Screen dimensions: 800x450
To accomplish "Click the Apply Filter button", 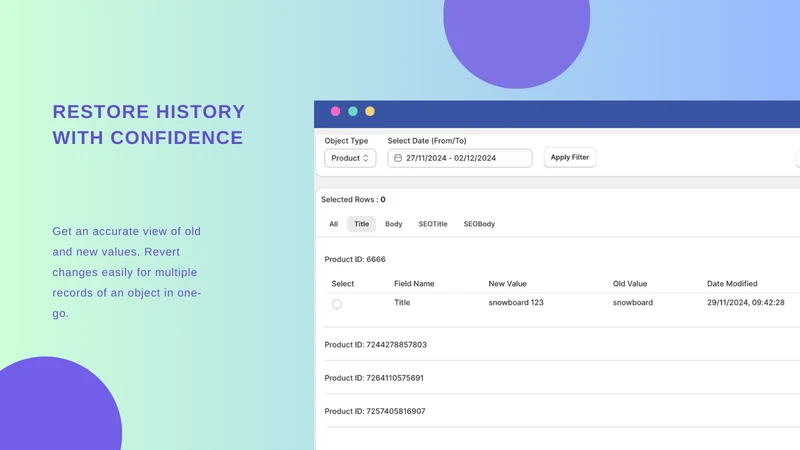I will pos(569,157).
